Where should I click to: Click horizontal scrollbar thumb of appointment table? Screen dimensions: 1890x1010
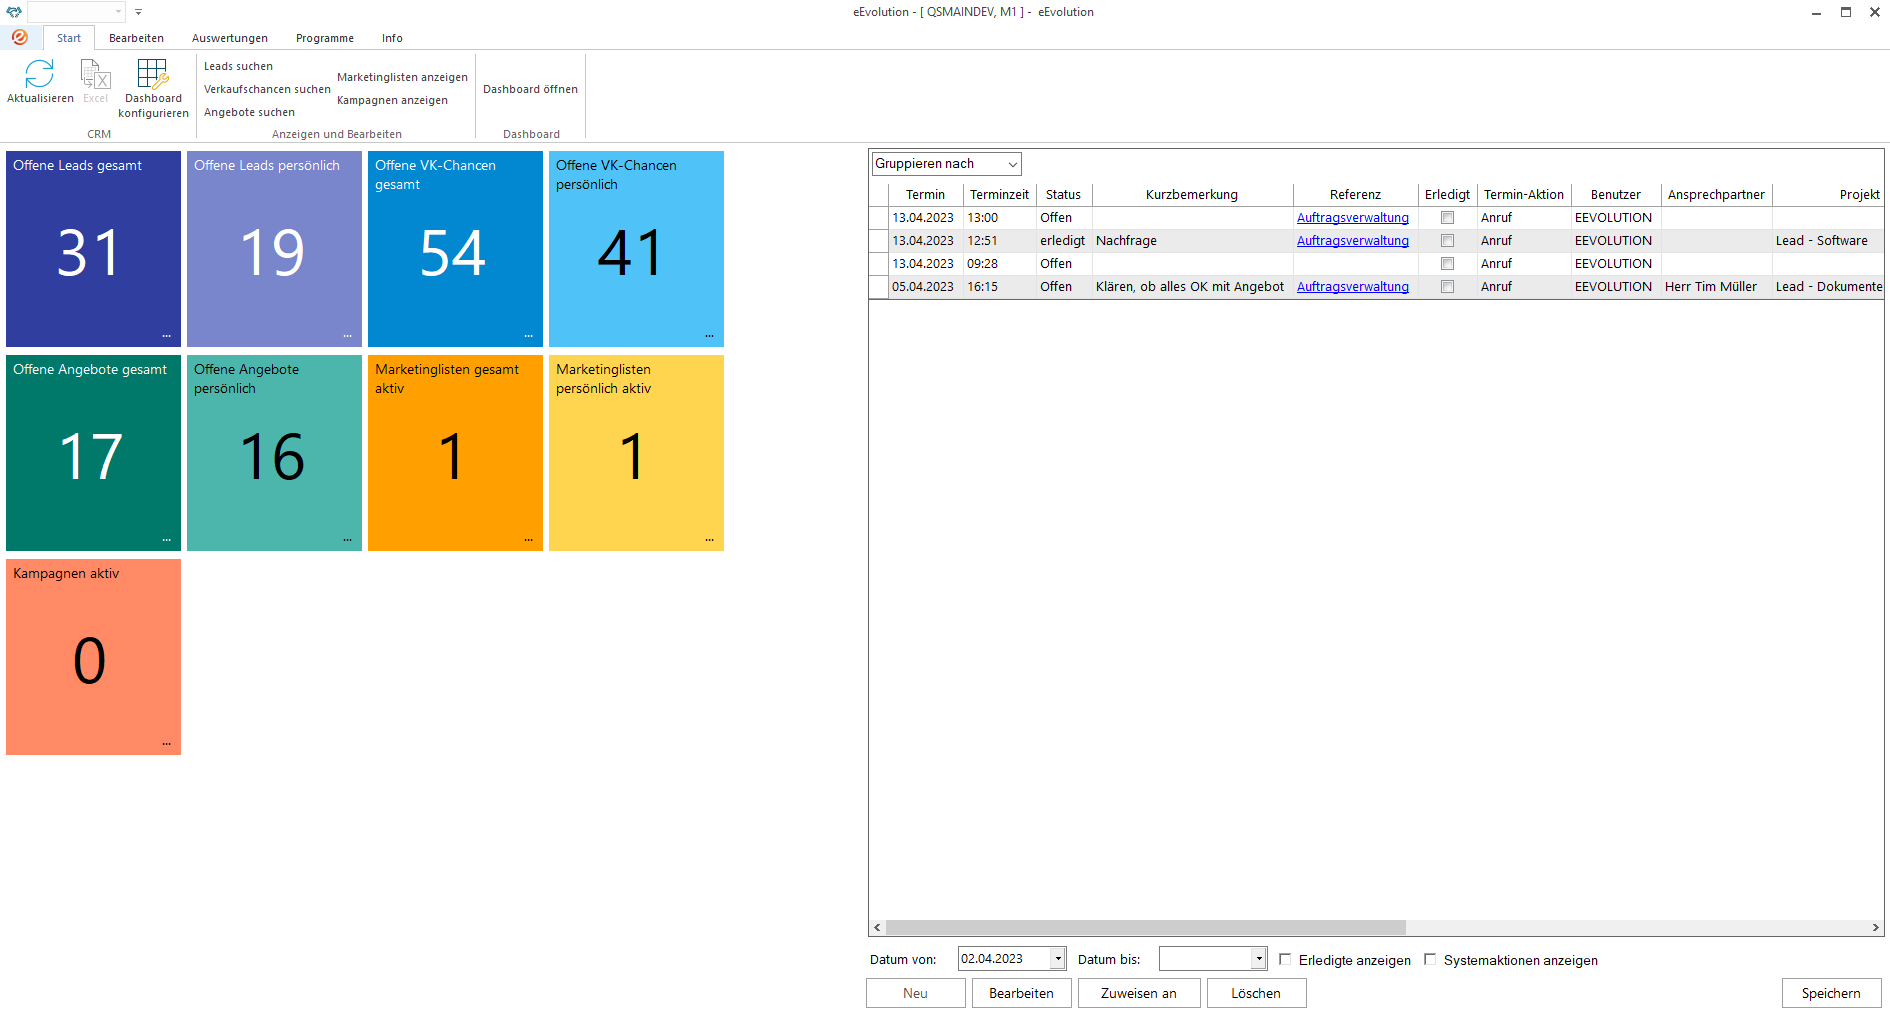tap(1146, 927)
